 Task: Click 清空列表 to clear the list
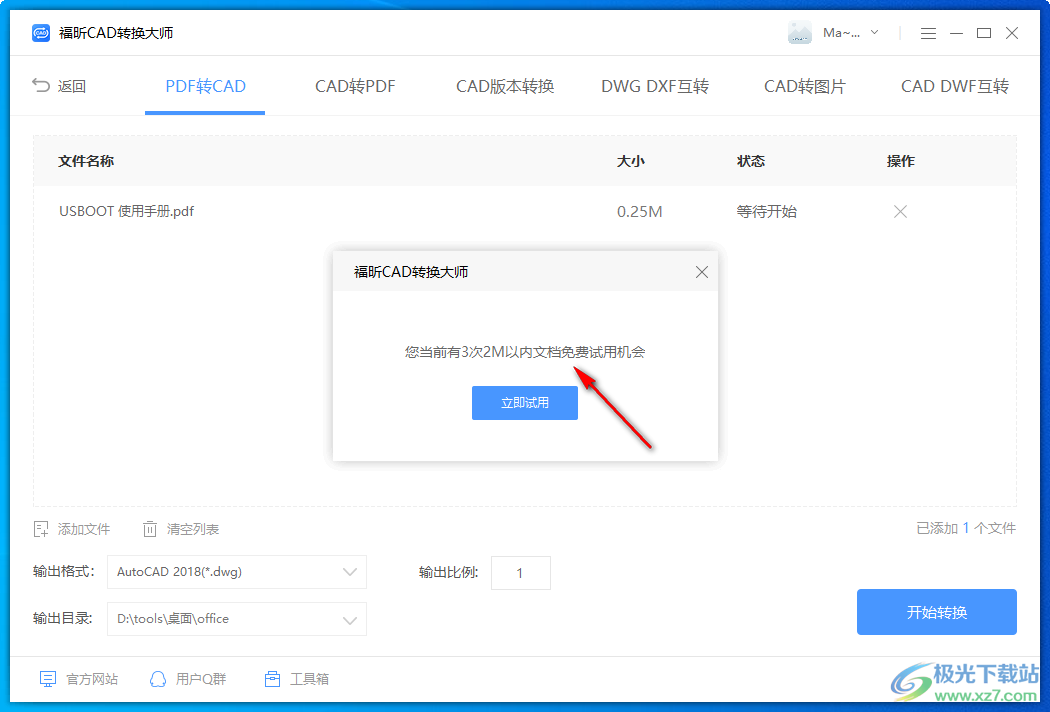pos(181,529)
